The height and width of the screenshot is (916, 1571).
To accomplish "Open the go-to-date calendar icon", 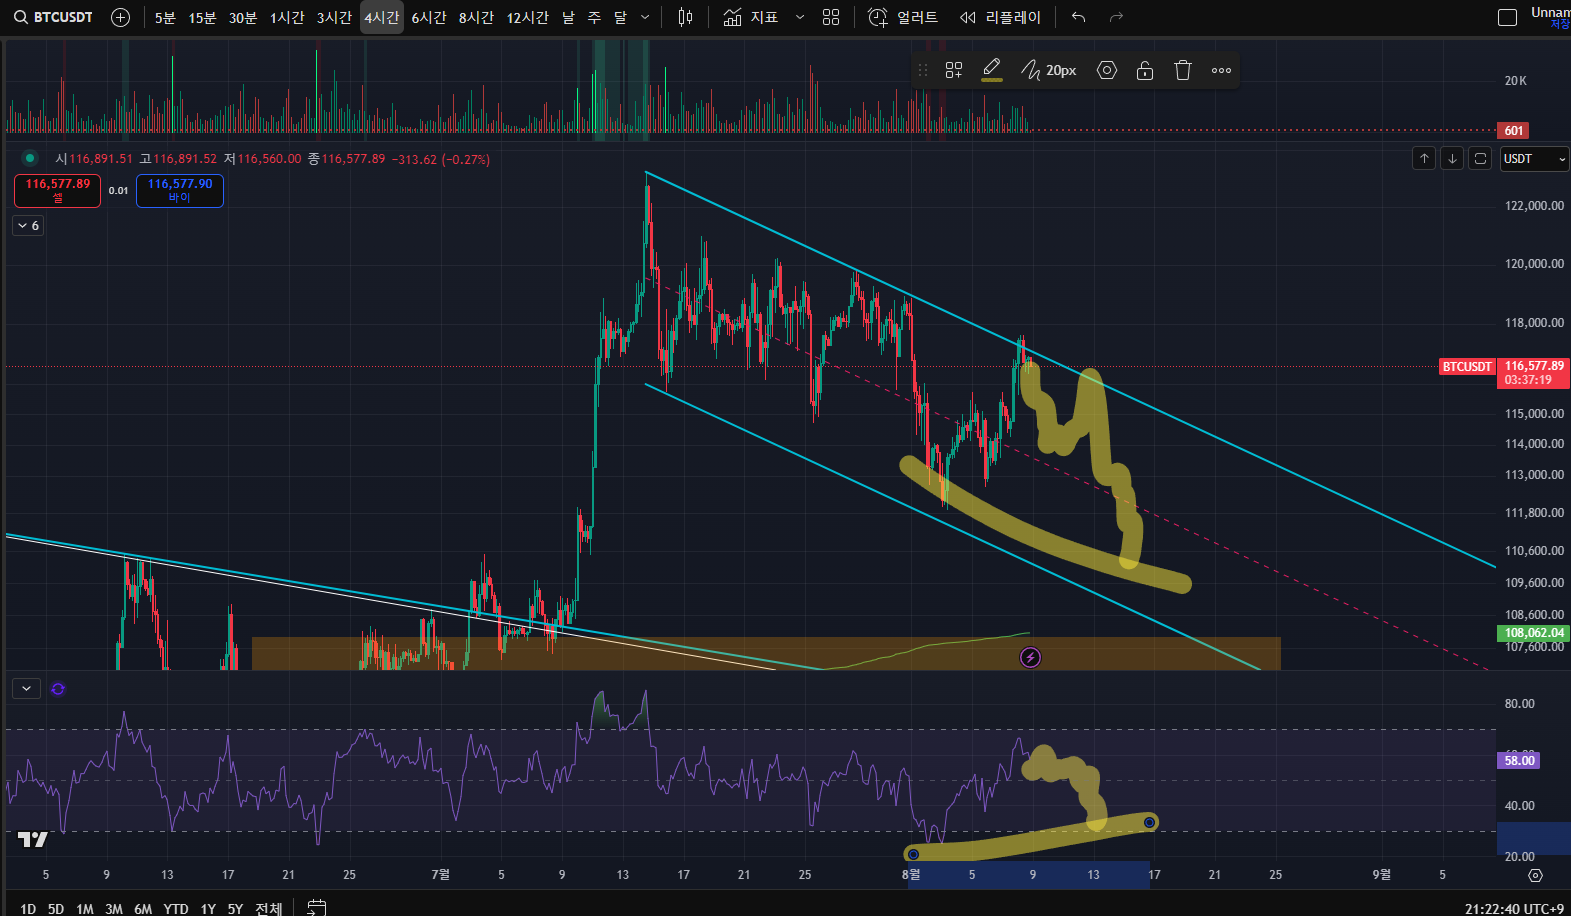I will tap(316, 907).
